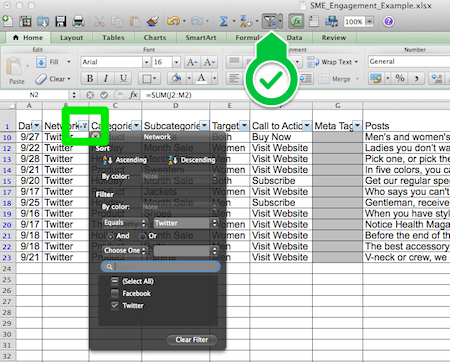The width and height of the screenshot is (450, 362).
Task: Open the Categories column filter dropdown
Action: click(137, 126)
